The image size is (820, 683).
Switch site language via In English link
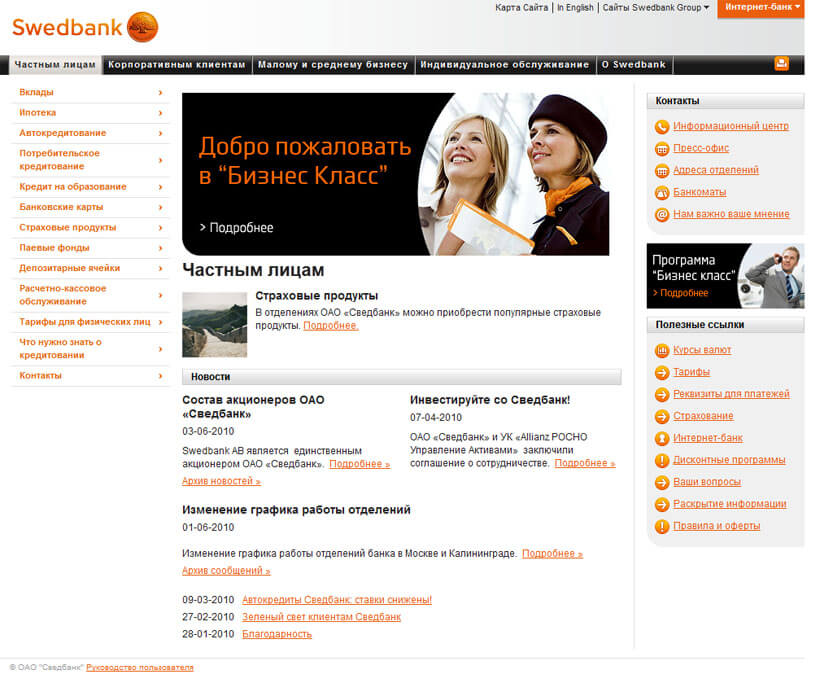tap(576, 8)
